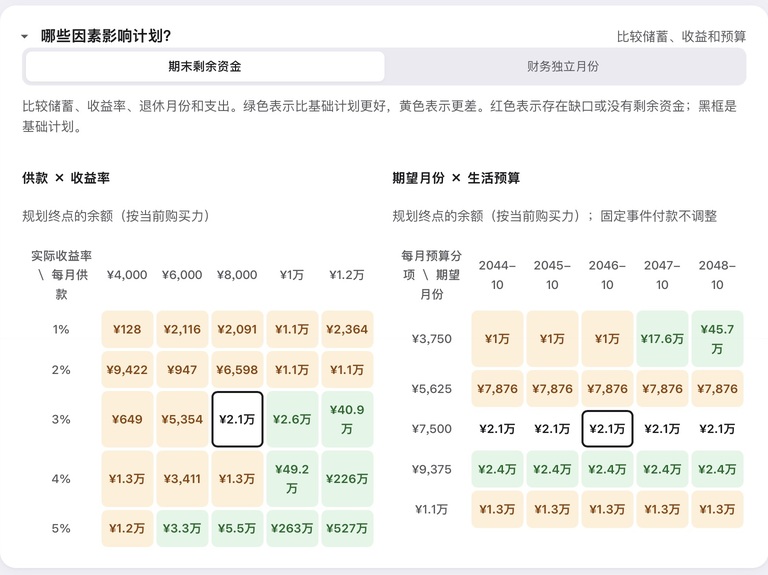Click the ¥5,354 cell
Screen dimensions: 768x575
182,419
